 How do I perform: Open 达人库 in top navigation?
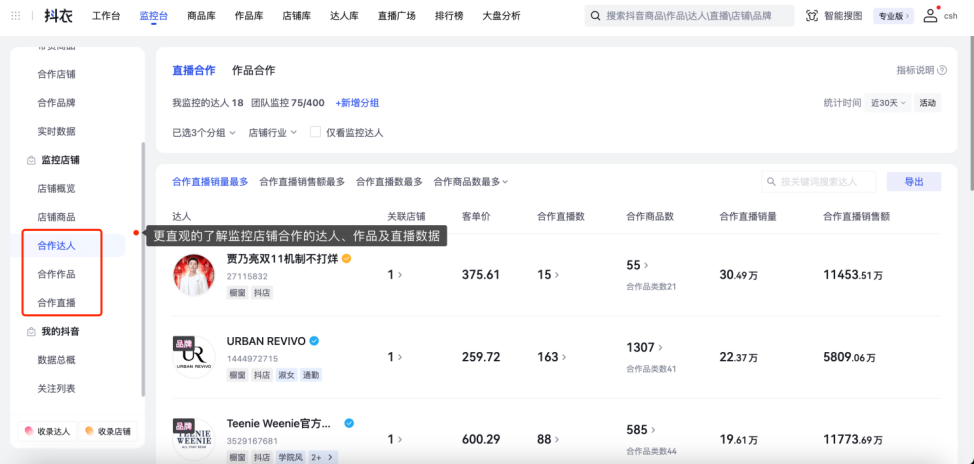[x=344, y=16]
